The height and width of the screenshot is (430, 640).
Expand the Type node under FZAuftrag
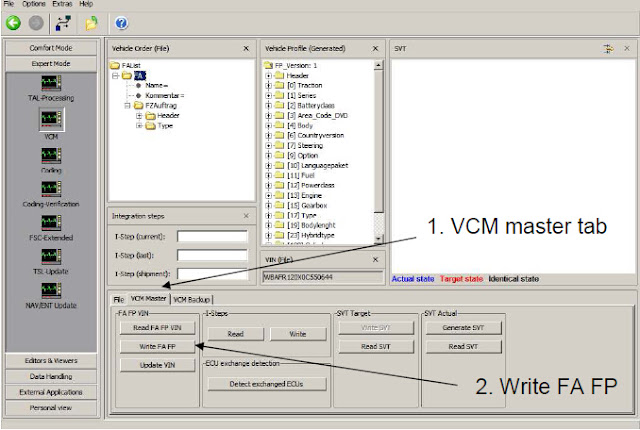[139, 126]
